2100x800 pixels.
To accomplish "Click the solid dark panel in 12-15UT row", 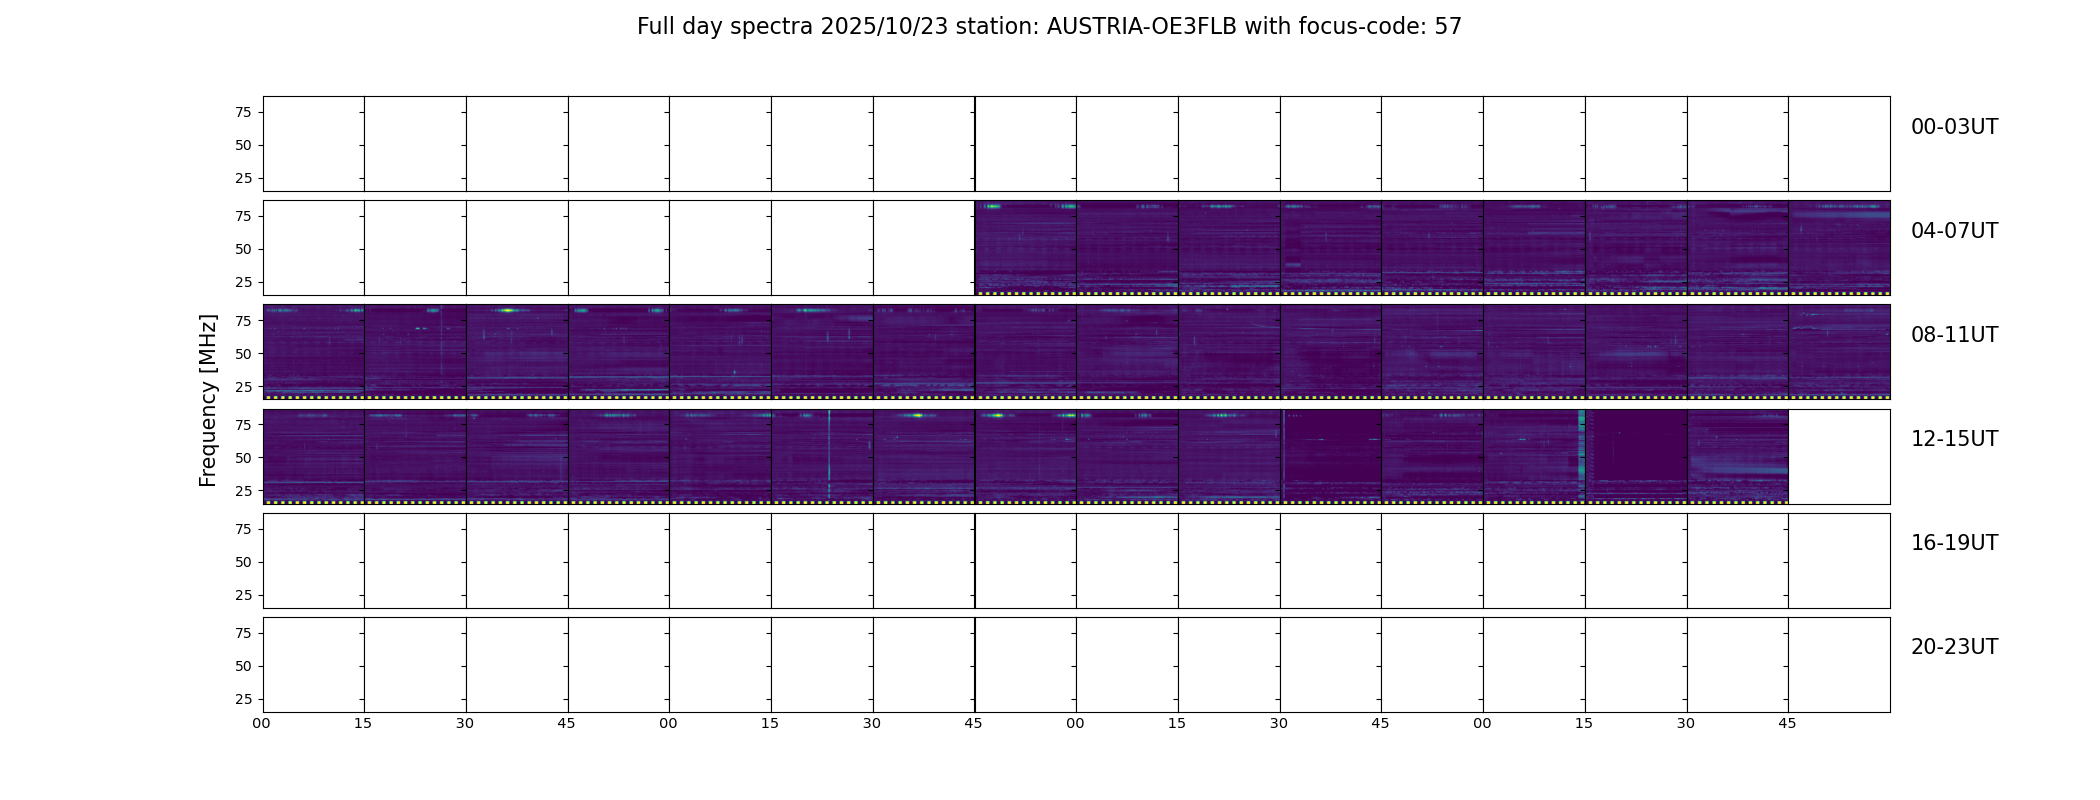I will coord(1636,456).
